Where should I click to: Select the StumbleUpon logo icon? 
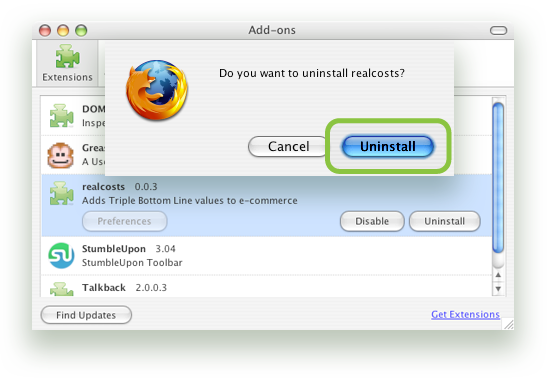(61, 255)
